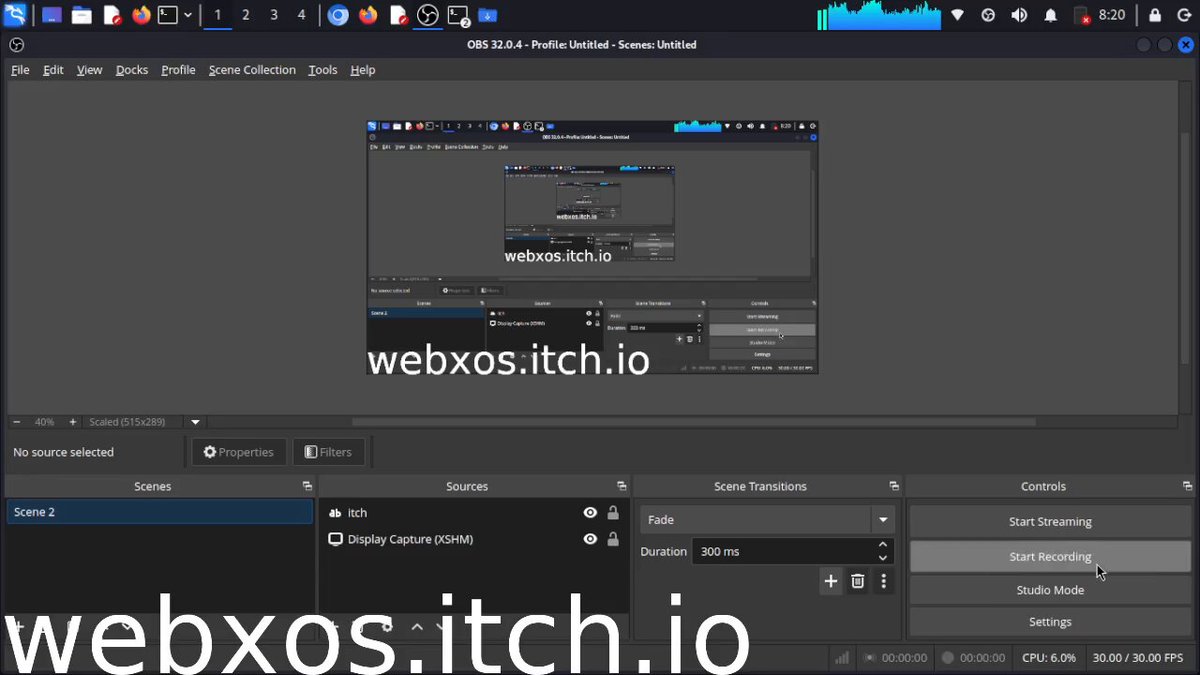Pop out the Scenes dock
1200x675 pixels.
(x=307, y=486)
